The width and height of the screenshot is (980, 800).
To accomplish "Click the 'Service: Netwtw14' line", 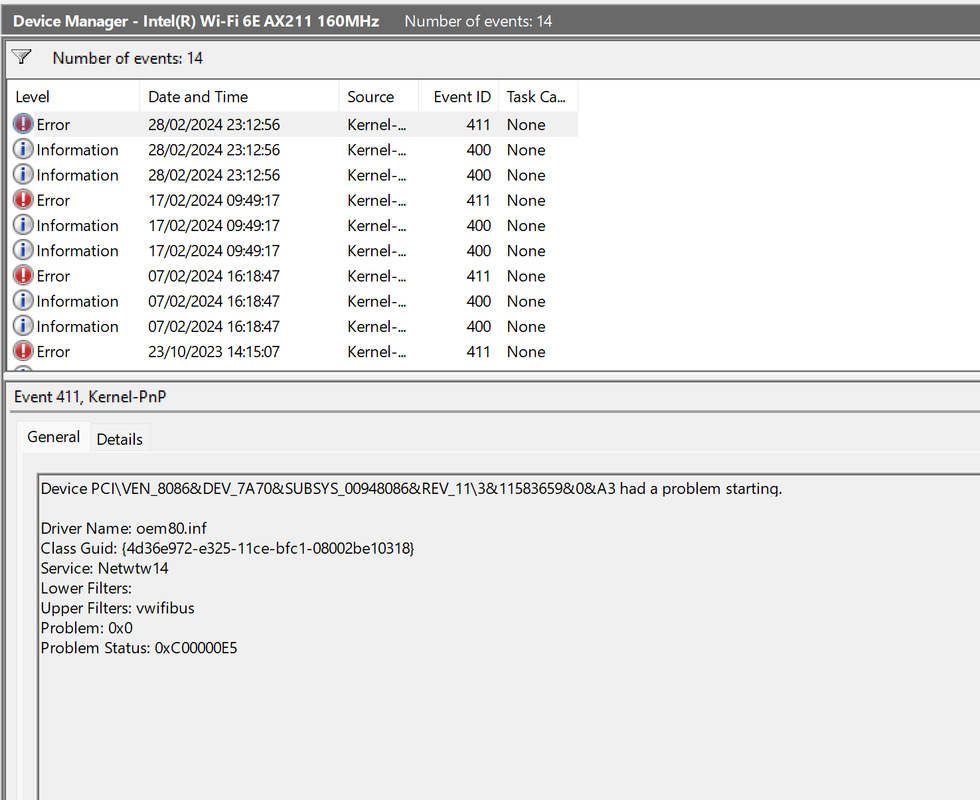I will click(104, 568).
